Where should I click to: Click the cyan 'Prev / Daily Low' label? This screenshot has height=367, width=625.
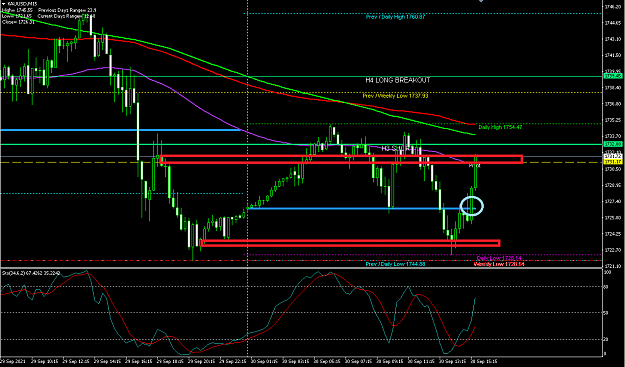click(395, 264)
